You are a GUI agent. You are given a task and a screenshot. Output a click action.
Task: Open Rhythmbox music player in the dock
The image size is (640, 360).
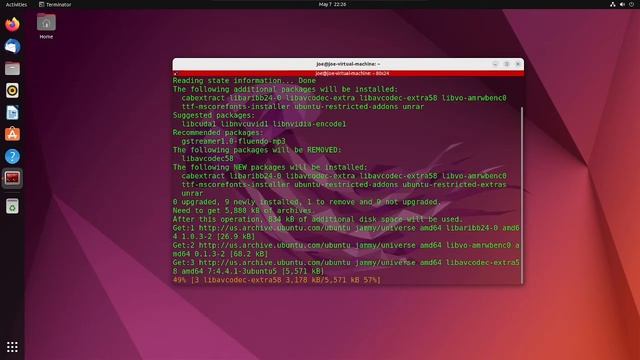(12, 91)
